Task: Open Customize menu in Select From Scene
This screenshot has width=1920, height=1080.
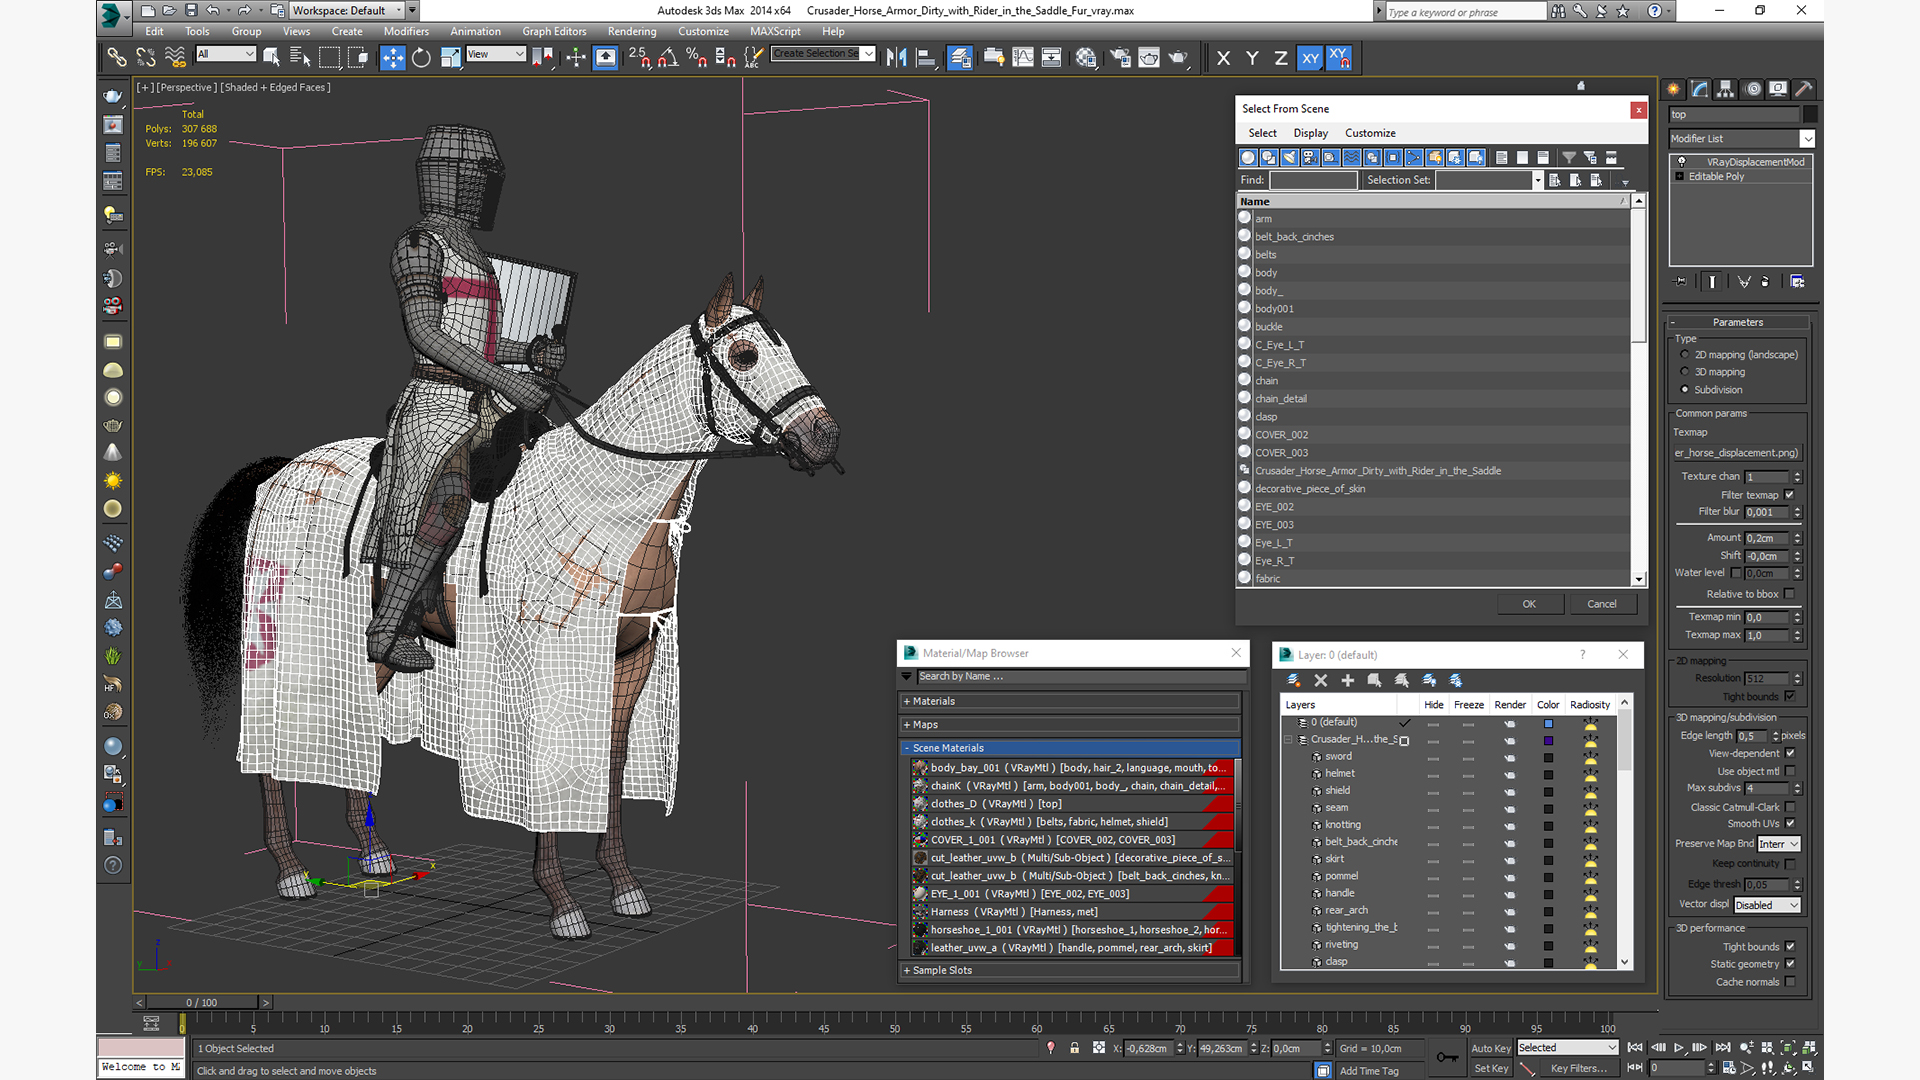Action: 1370,133
